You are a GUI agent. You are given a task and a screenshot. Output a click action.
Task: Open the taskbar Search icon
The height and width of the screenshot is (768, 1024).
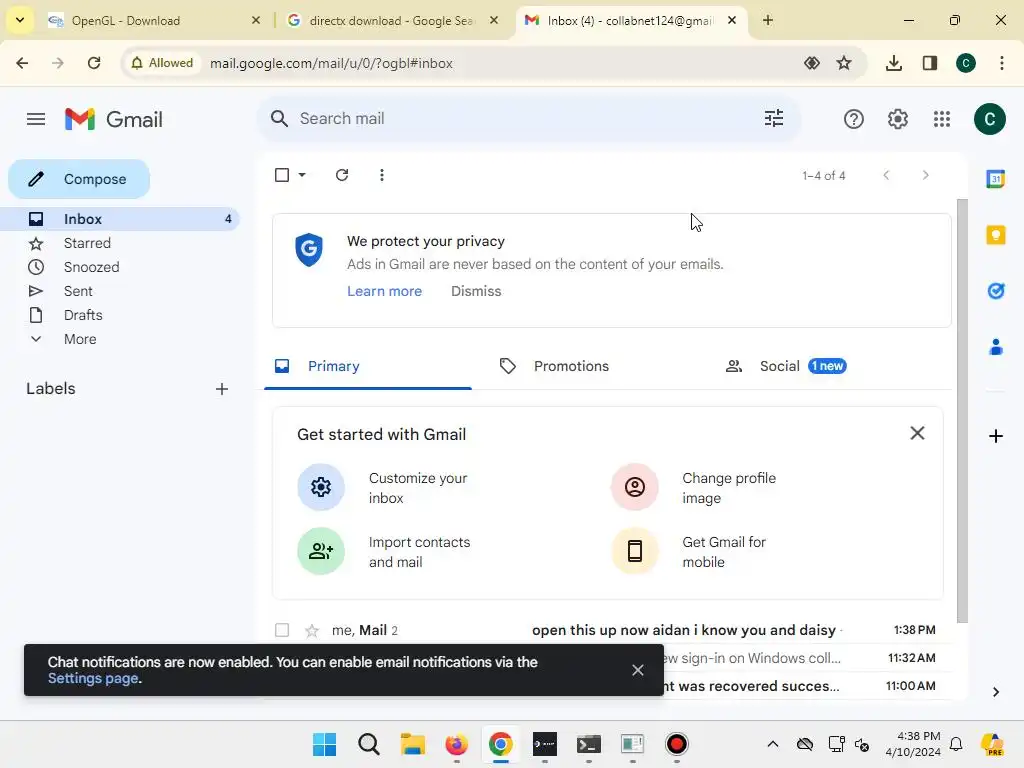[x=368, y=744]
